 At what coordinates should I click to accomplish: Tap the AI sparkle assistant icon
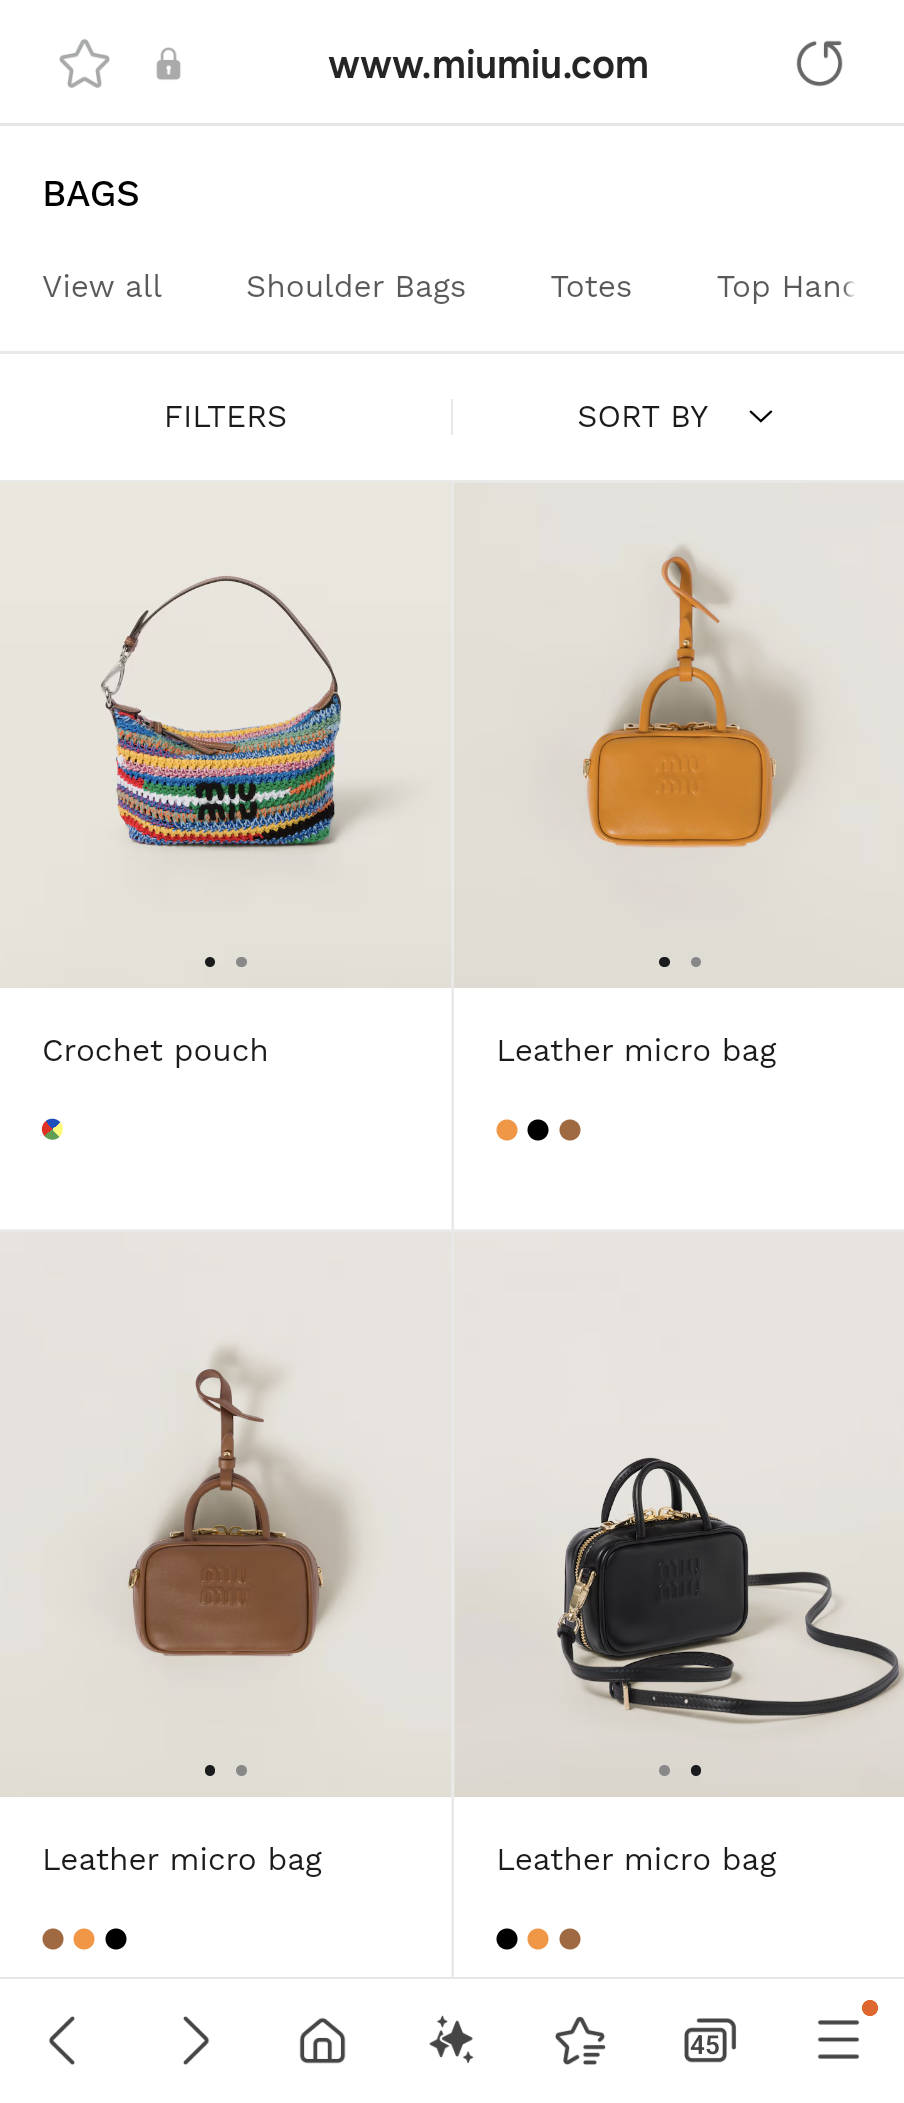pyautogui.click(x=452, y=2040)
